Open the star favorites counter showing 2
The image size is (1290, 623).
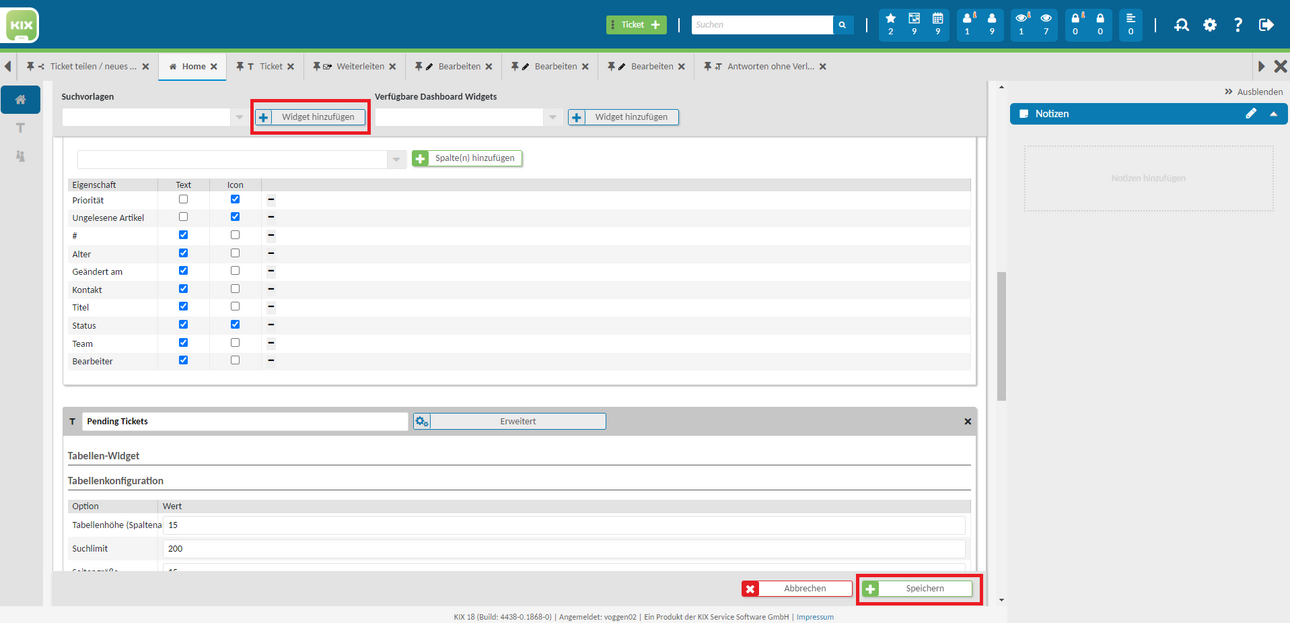[890, 24]
